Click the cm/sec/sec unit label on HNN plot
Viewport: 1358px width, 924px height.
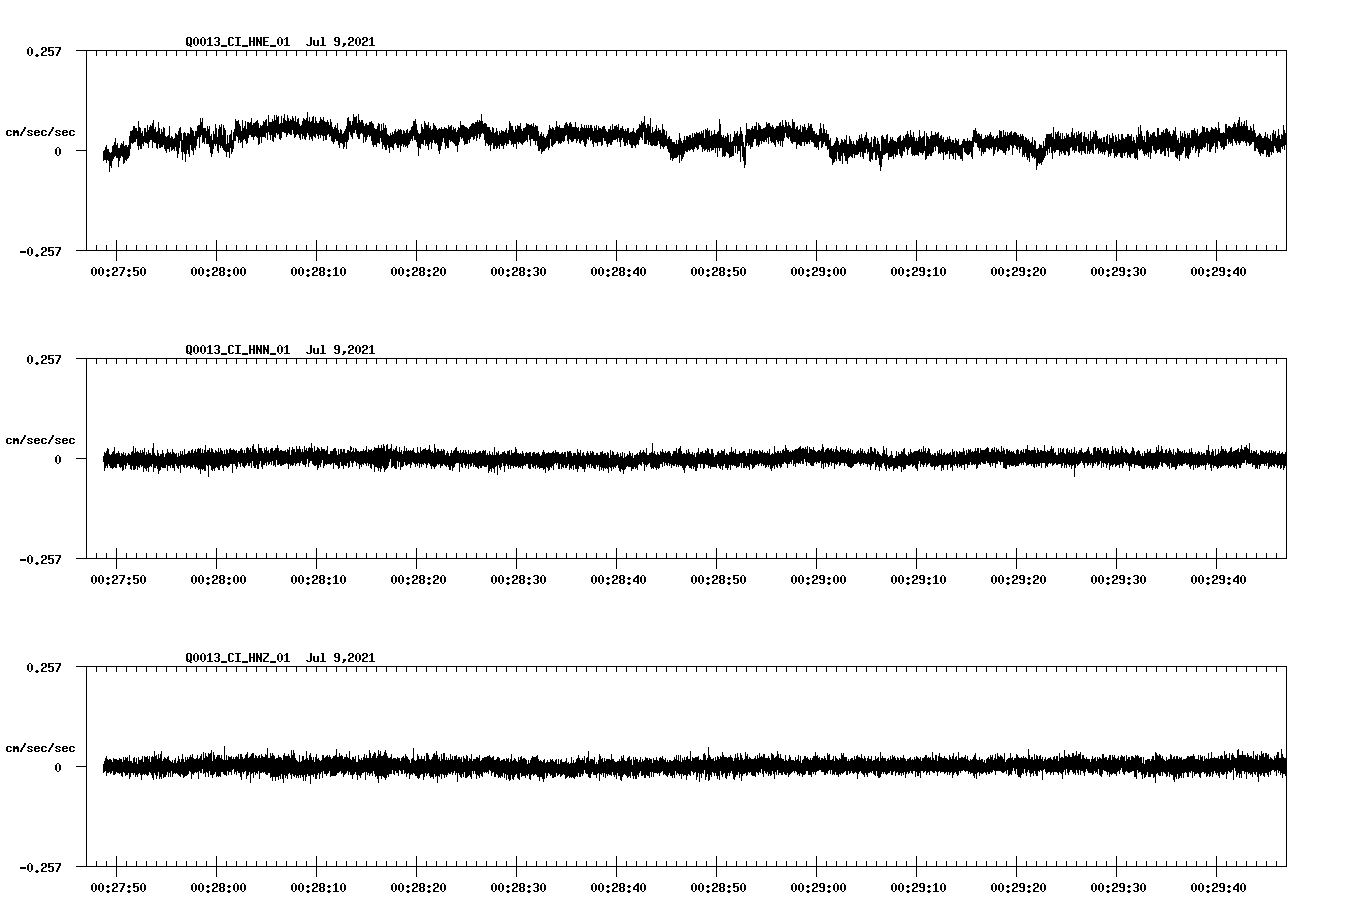click(40, 439)
